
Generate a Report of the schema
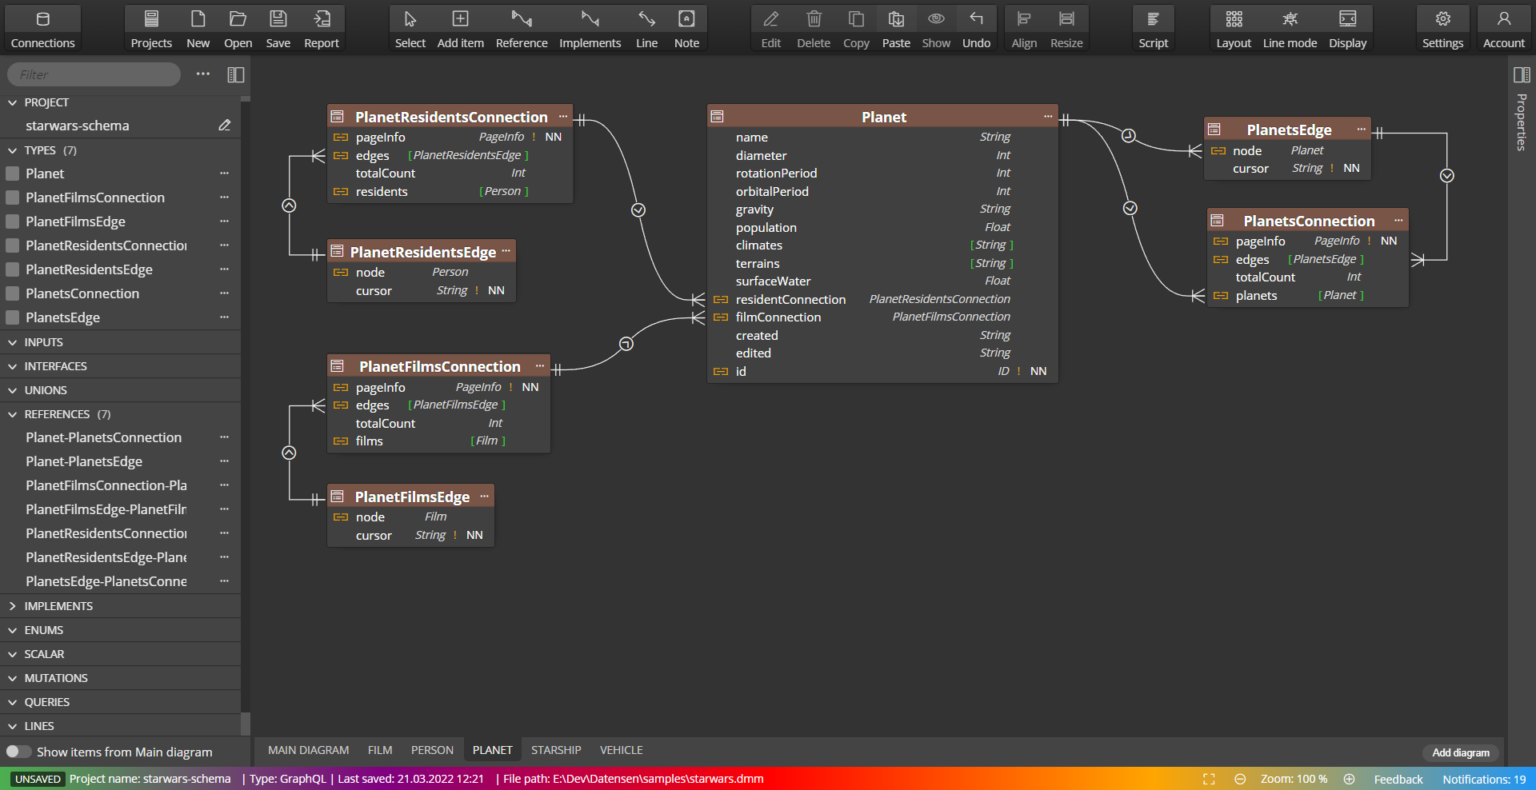[x=321, y=27]
